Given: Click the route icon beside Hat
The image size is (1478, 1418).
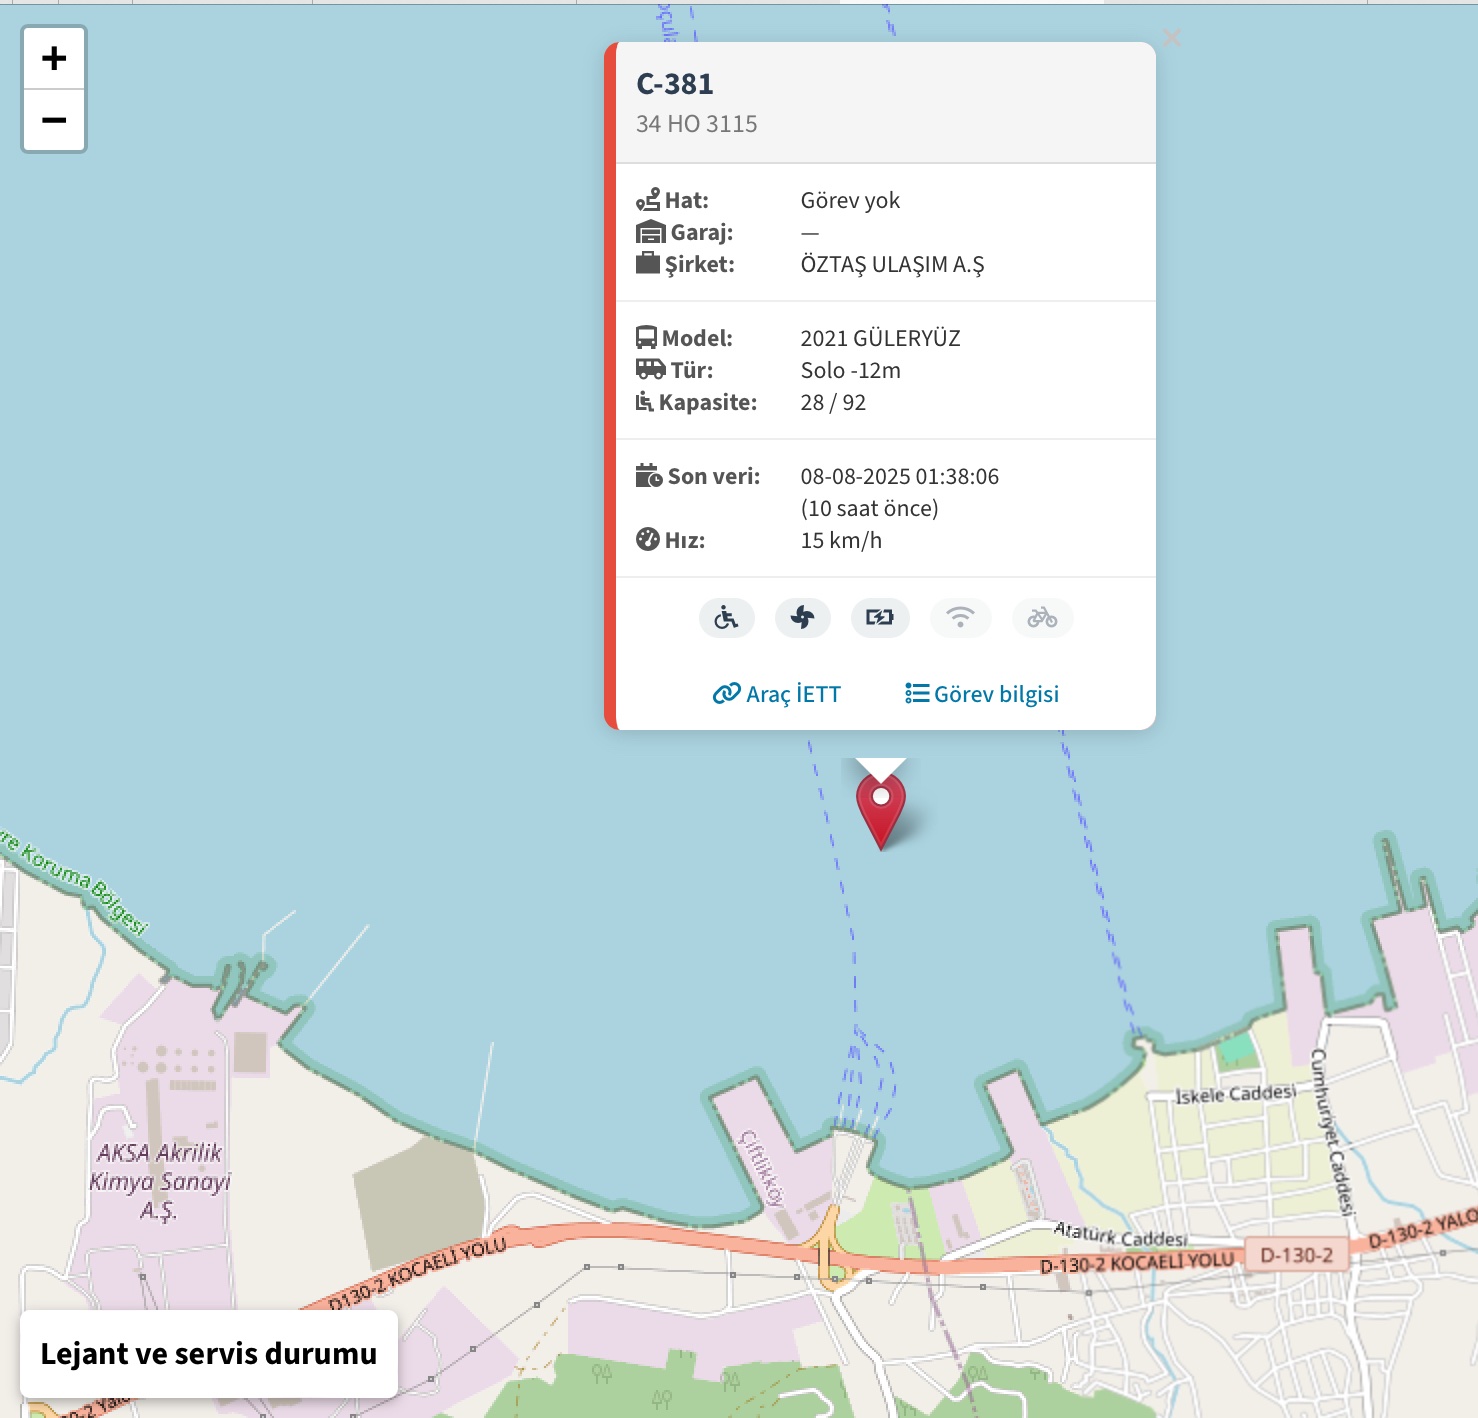Looking at the screenshot, I should pos(648,200).
